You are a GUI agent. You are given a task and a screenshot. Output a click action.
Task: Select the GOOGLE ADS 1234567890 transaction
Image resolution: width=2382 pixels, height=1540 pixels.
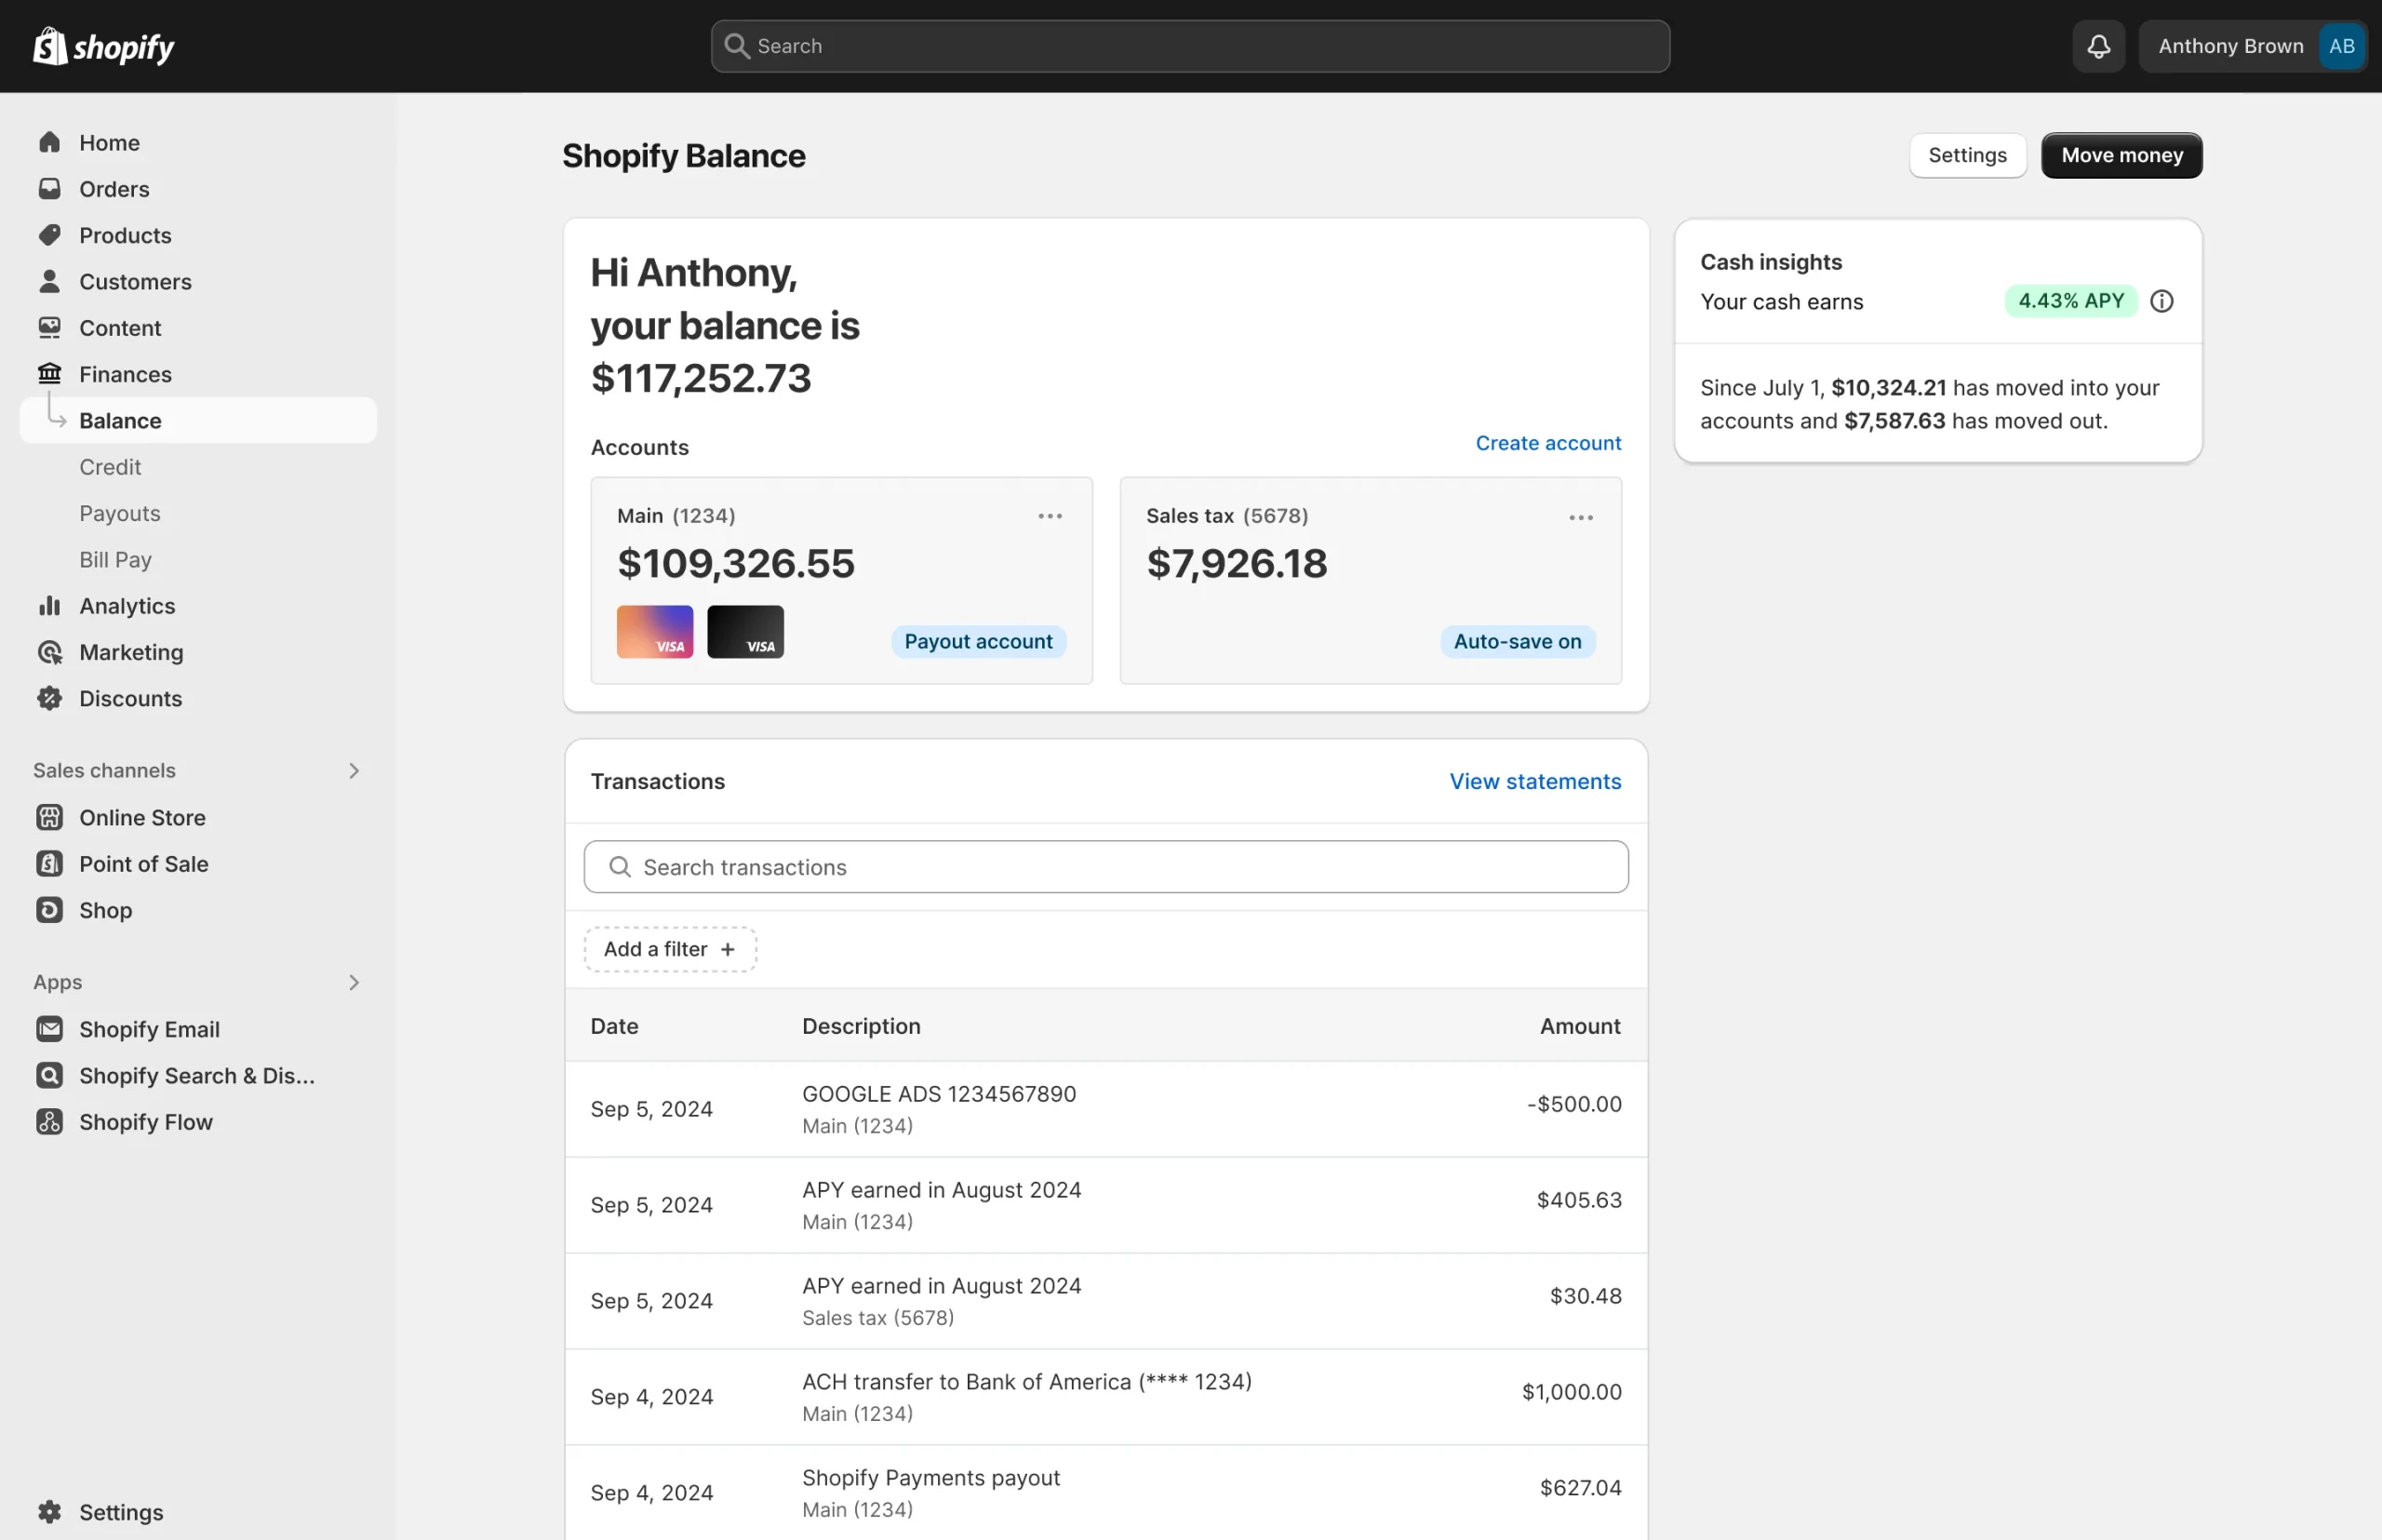1106,1109
